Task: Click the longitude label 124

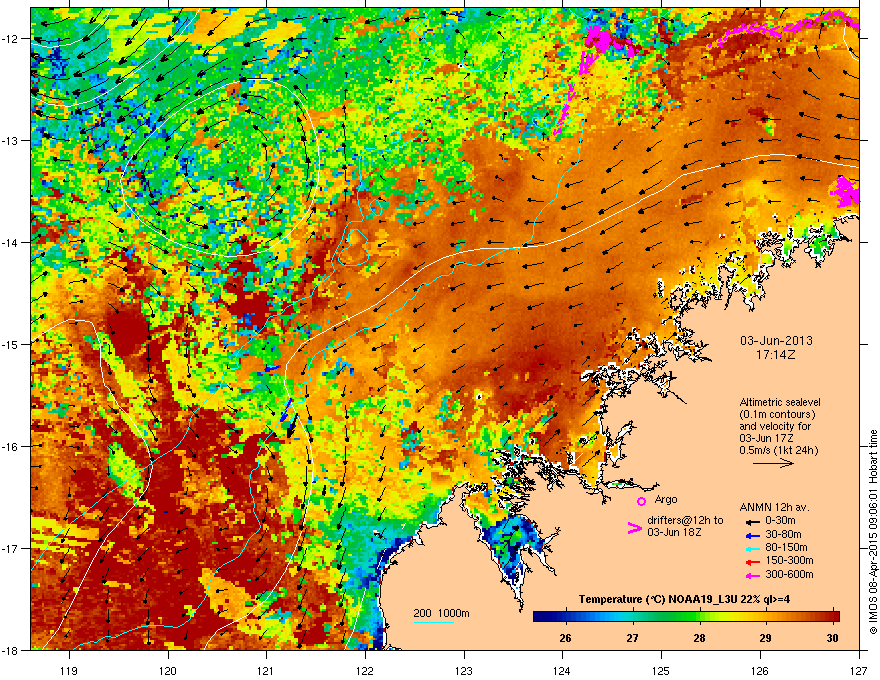Action: pyautogui.click(x=562, y=670)
